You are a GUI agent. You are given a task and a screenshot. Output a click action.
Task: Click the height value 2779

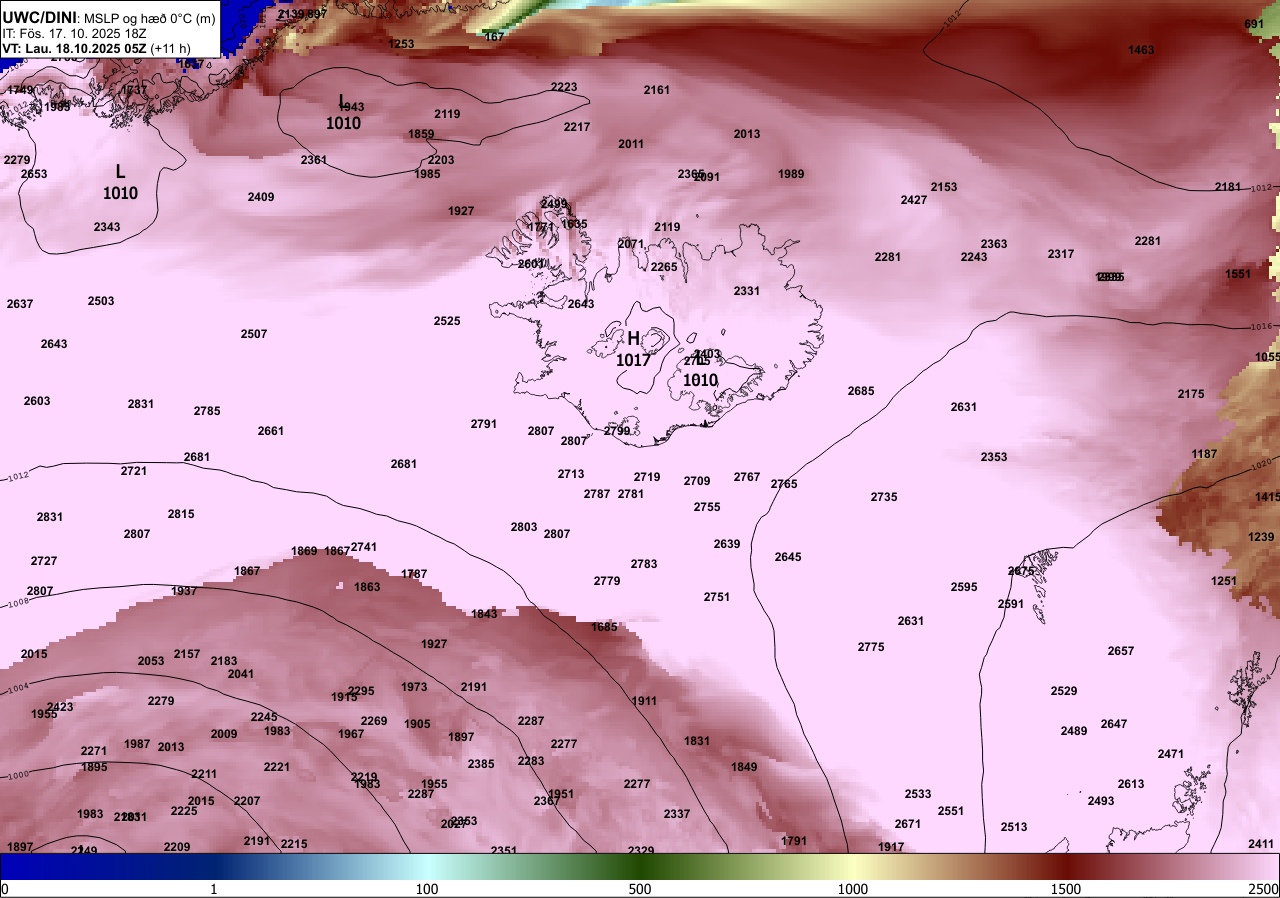click(607, 582)
